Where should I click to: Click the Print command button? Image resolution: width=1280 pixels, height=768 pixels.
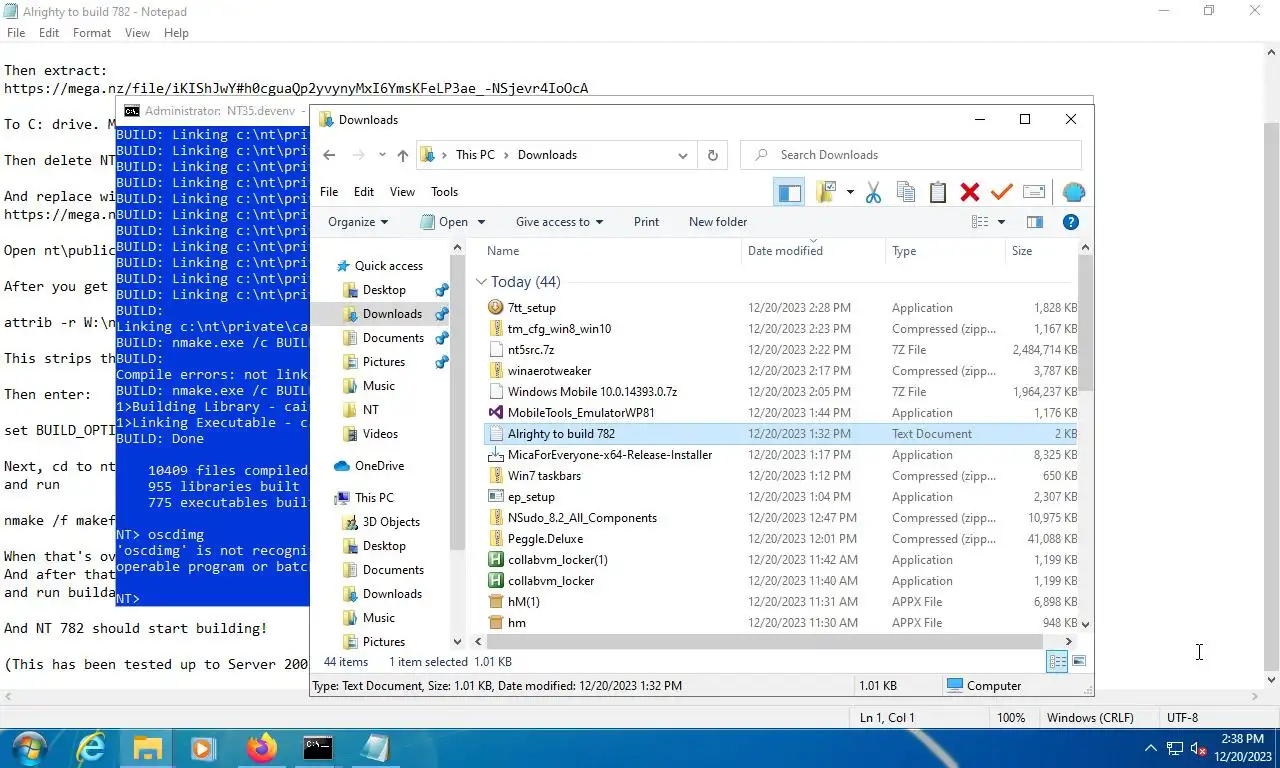646,222
